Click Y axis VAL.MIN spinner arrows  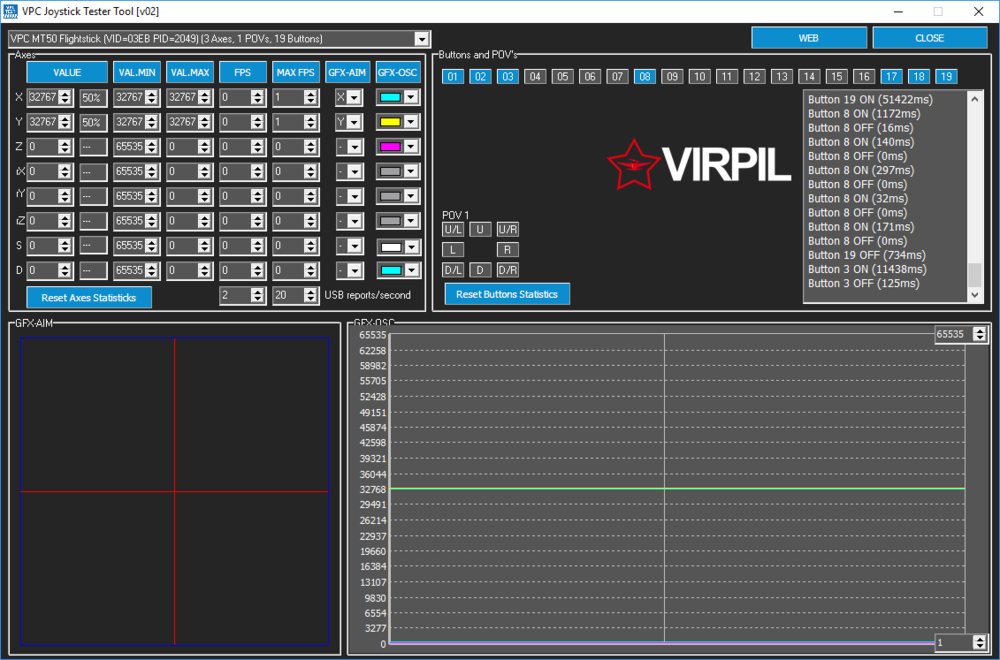tap(152, 122)
